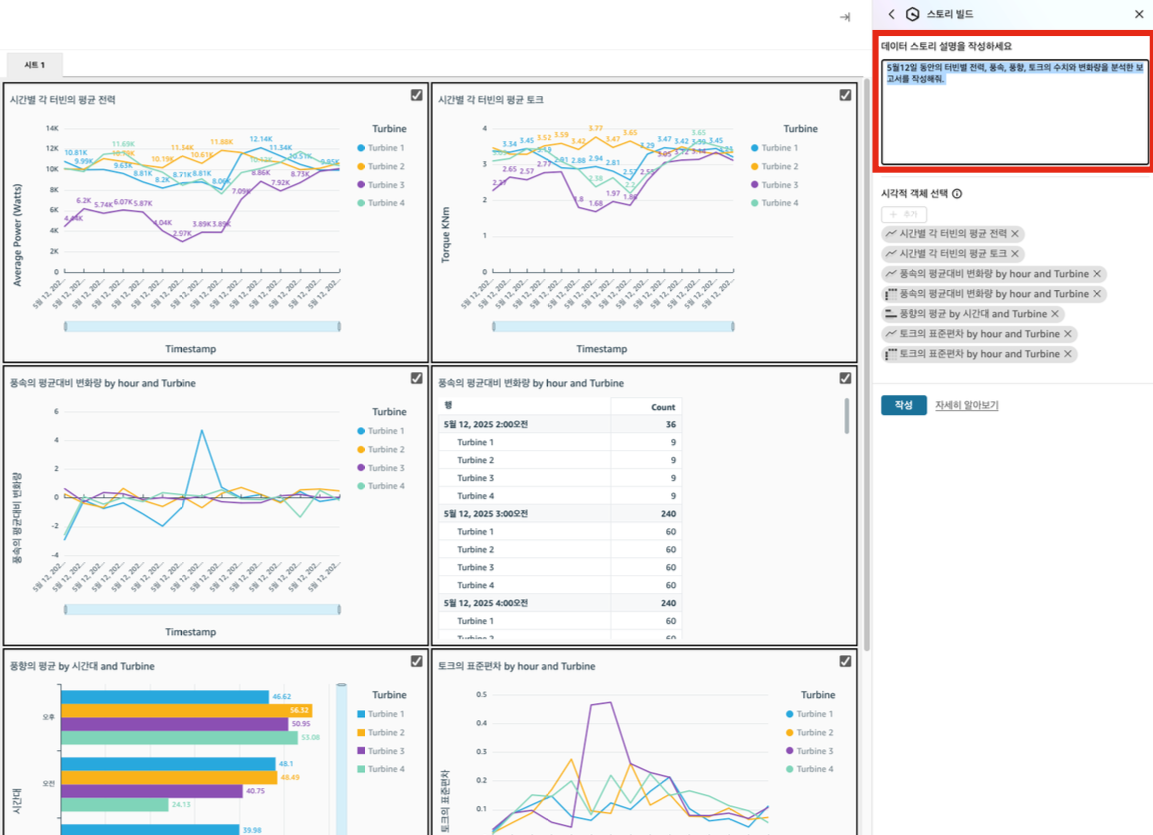
Task: Click the info icon next to 시각적 객체 선택
Action: click(957, 194)
